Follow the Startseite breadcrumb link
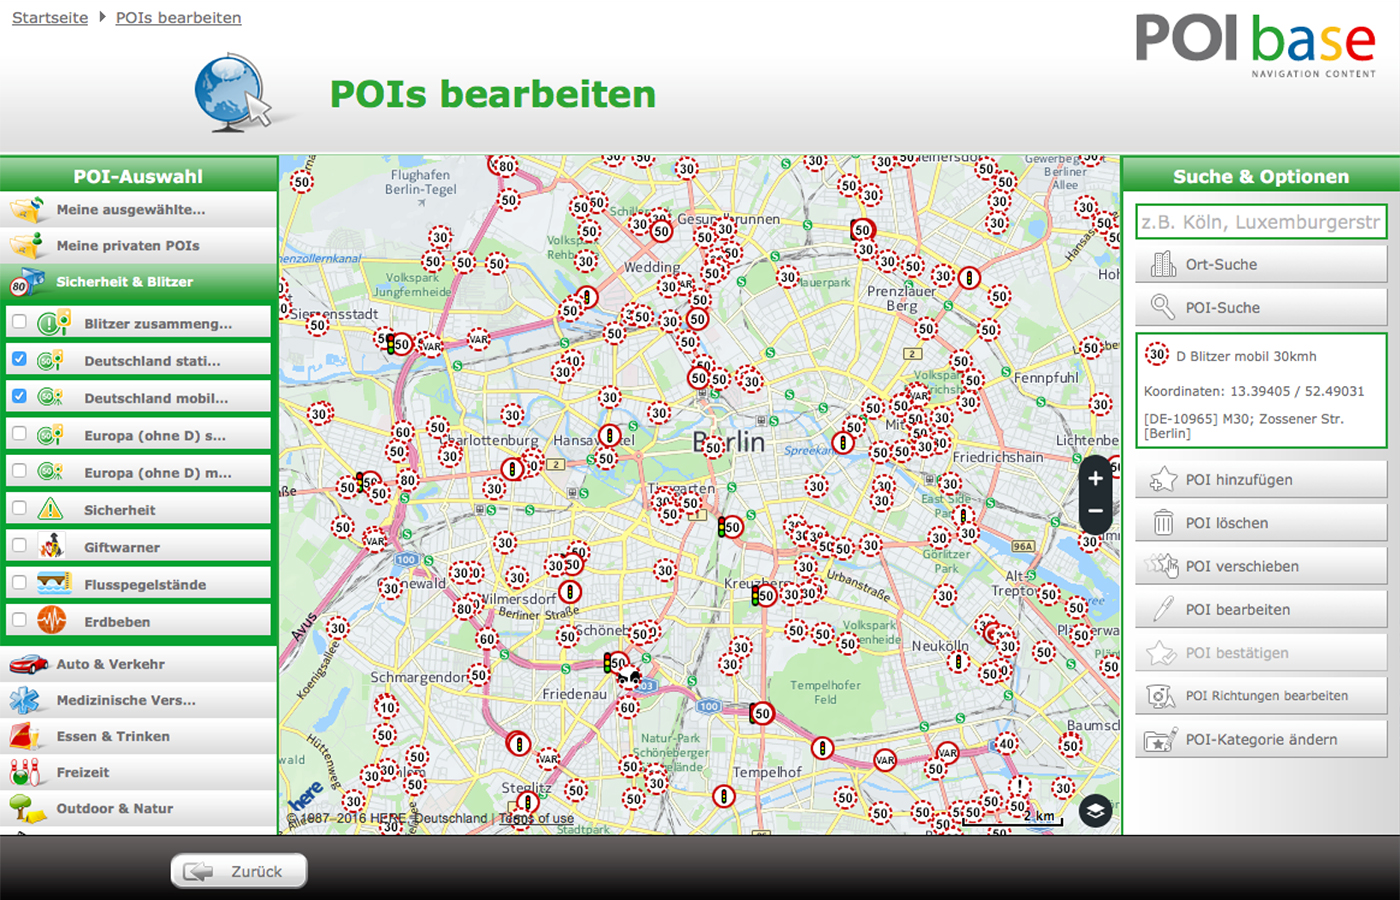This screenshot has height=900, width=1400. point(50,18)
